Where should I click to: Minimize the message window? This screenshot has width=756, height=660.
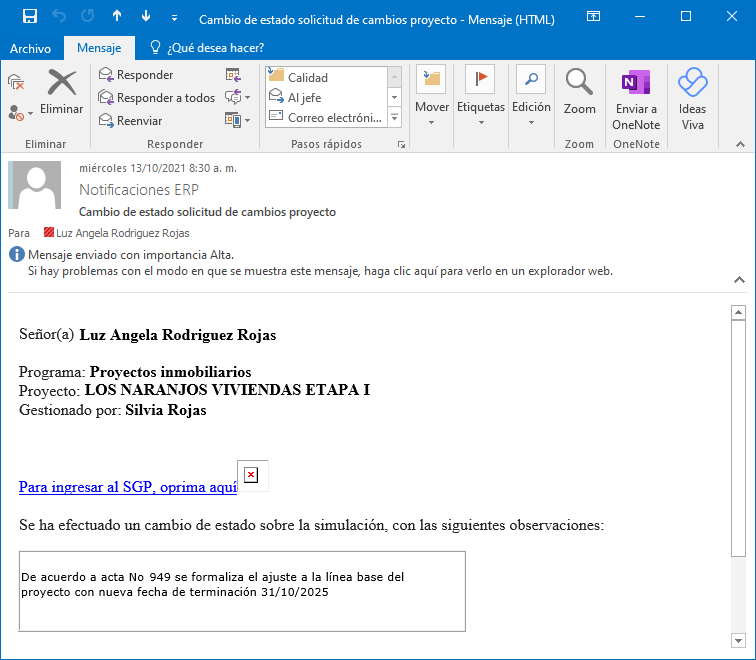coord(640,16)
